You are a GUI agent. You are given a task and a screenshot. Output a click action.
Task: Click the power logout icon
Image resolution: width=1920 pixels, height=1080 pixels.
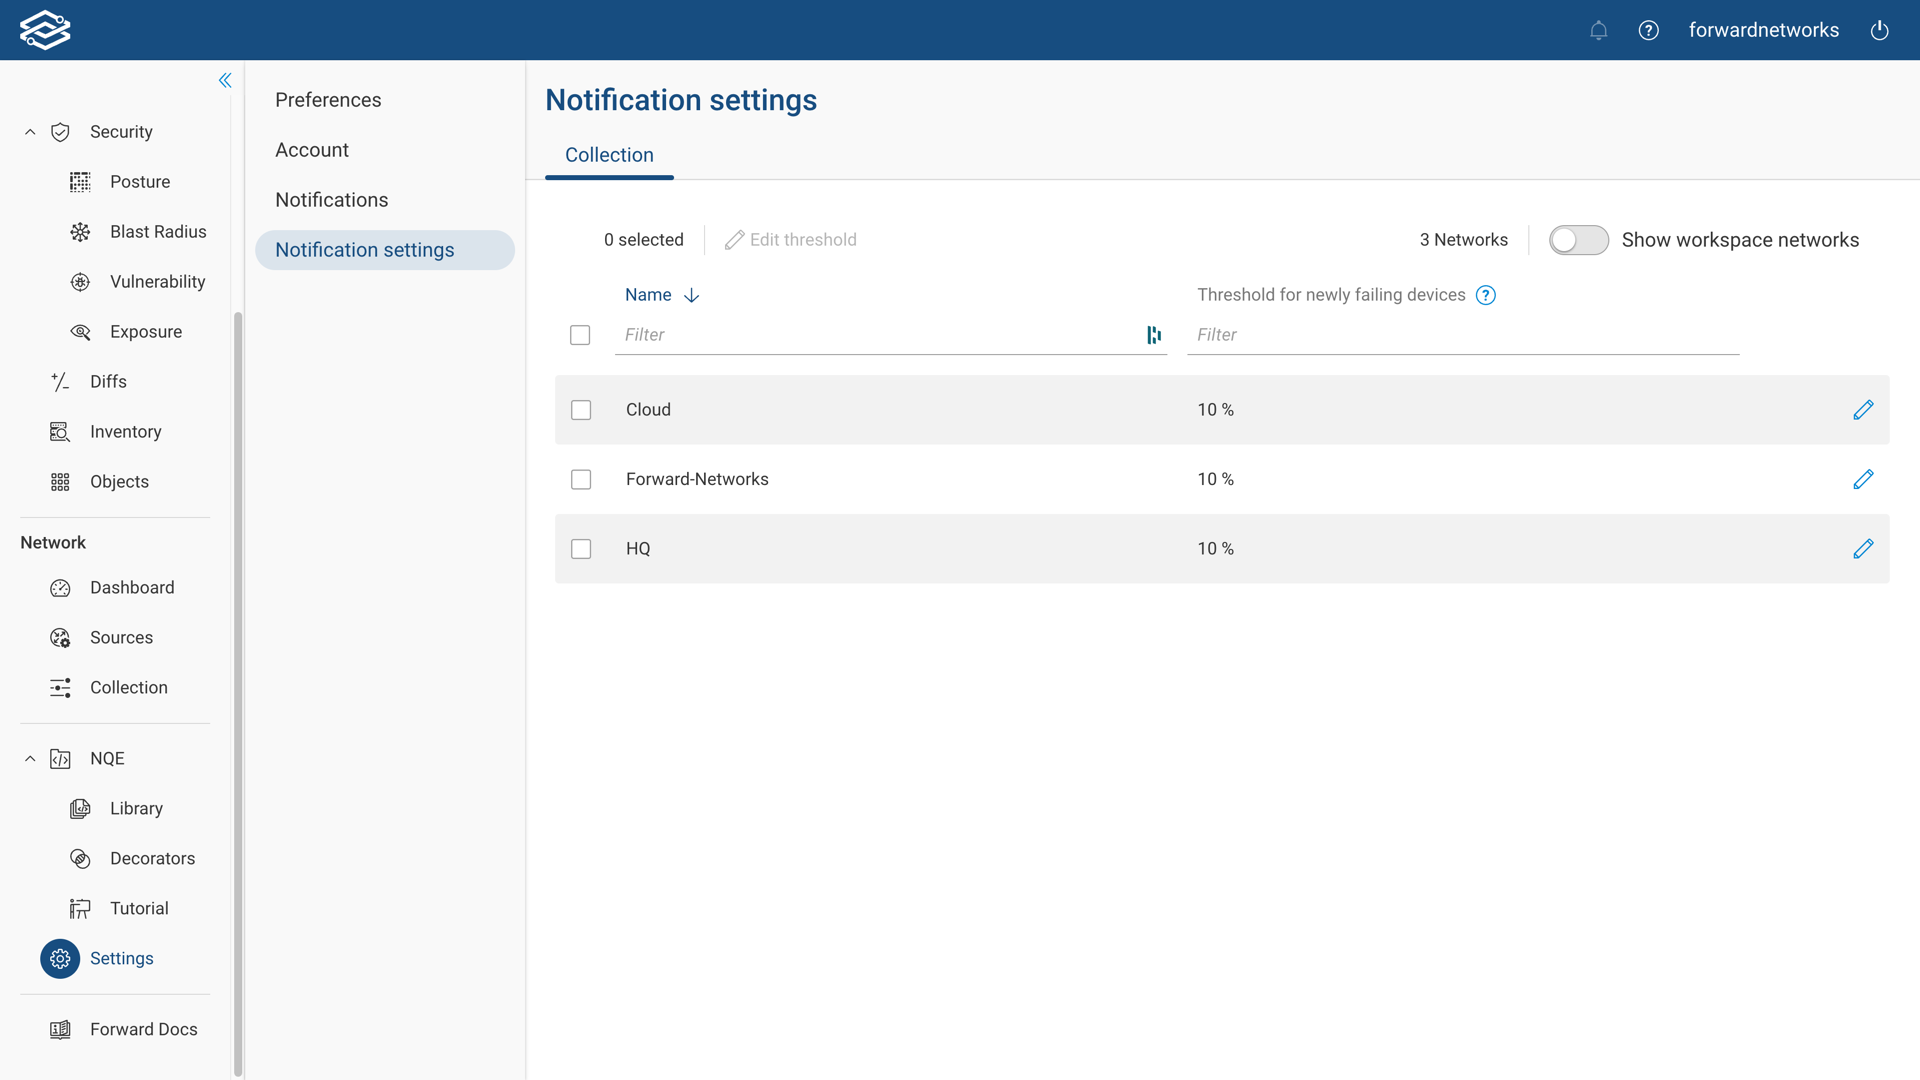click(x=1879, y=30)
